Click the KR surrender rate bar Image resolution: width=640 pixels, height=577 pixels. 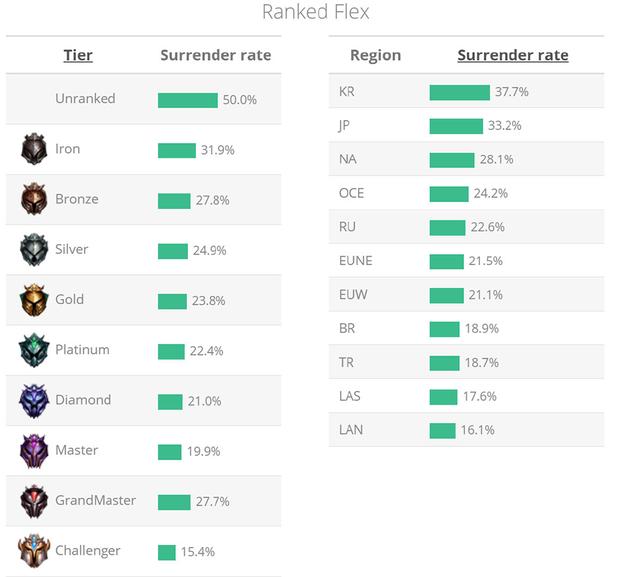[x=460, y=92]
